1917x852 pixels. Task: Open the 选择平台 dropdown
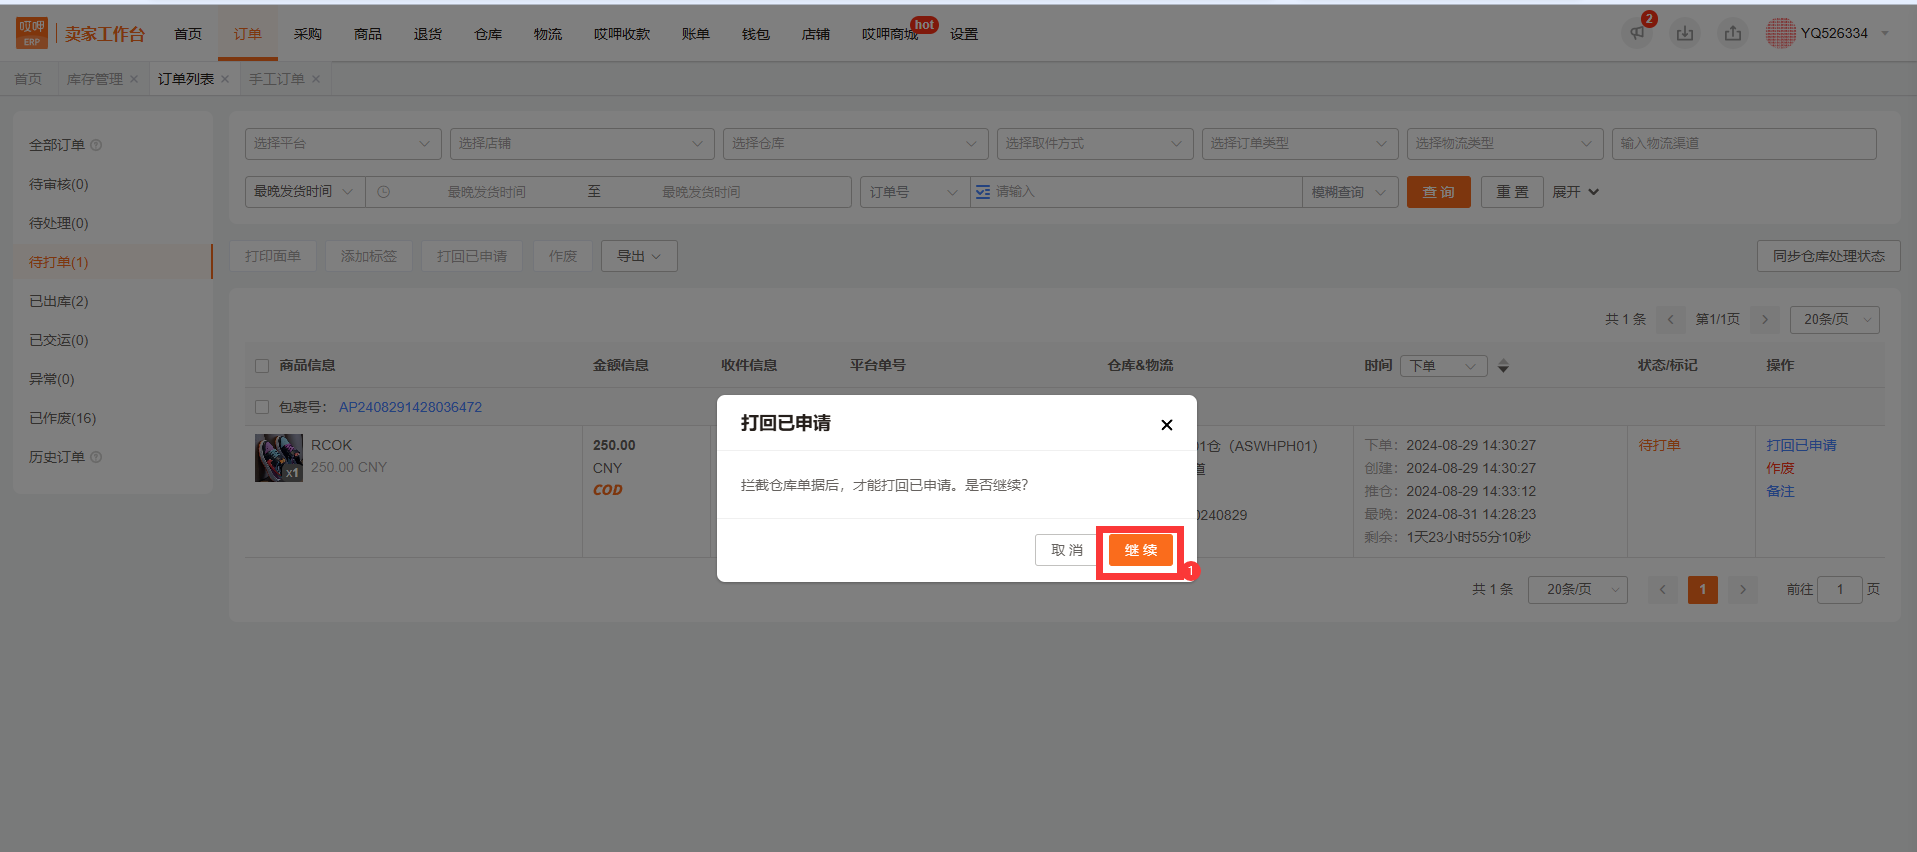[x=343, y=144]
